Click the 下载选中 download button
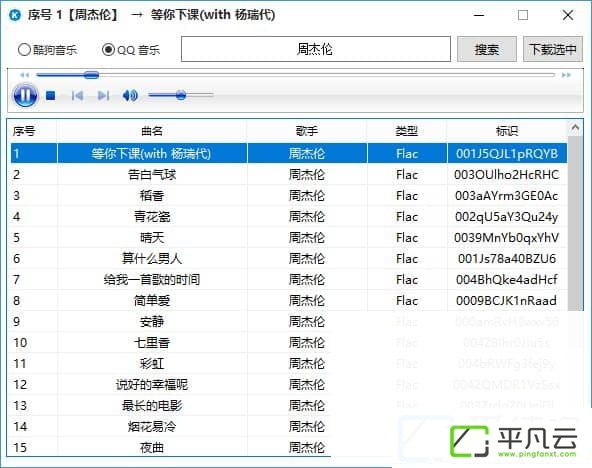 (x=553, y=49)
